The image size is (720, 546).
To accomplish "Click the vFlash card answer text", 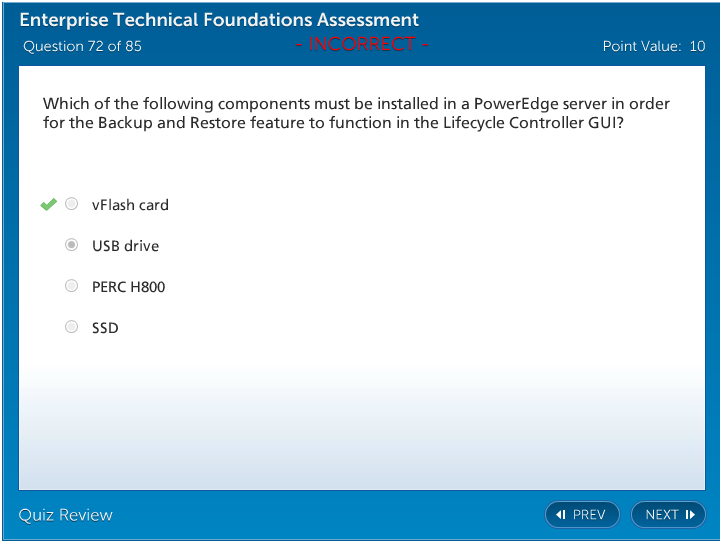I will (130, 205).
